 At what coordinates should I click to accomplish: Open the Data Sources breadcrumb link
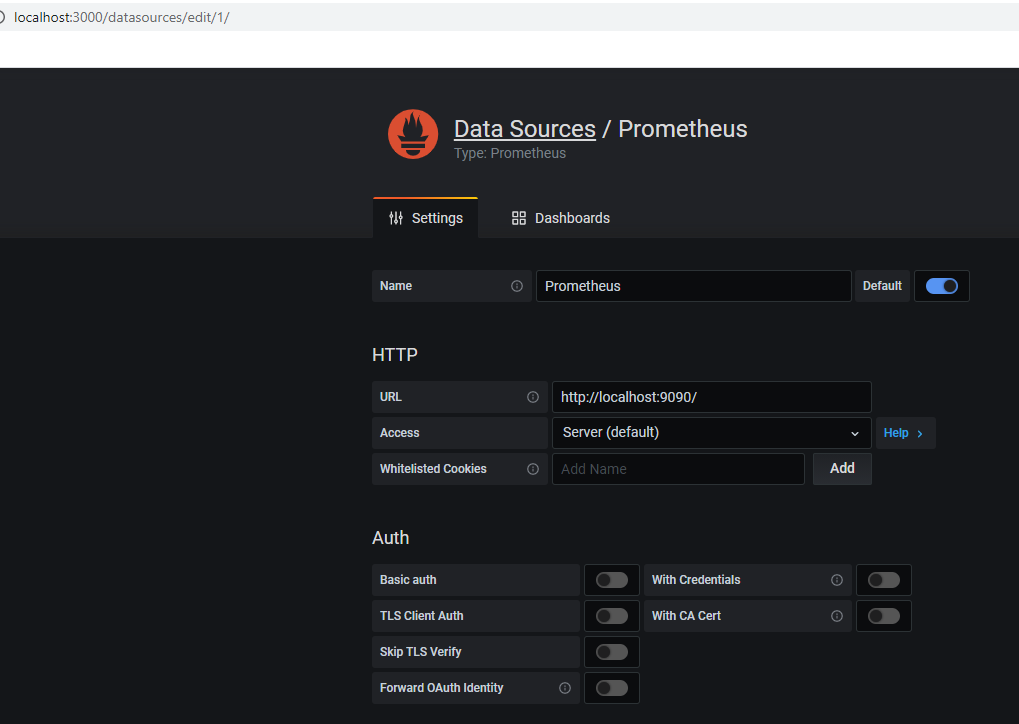point(524,129)
